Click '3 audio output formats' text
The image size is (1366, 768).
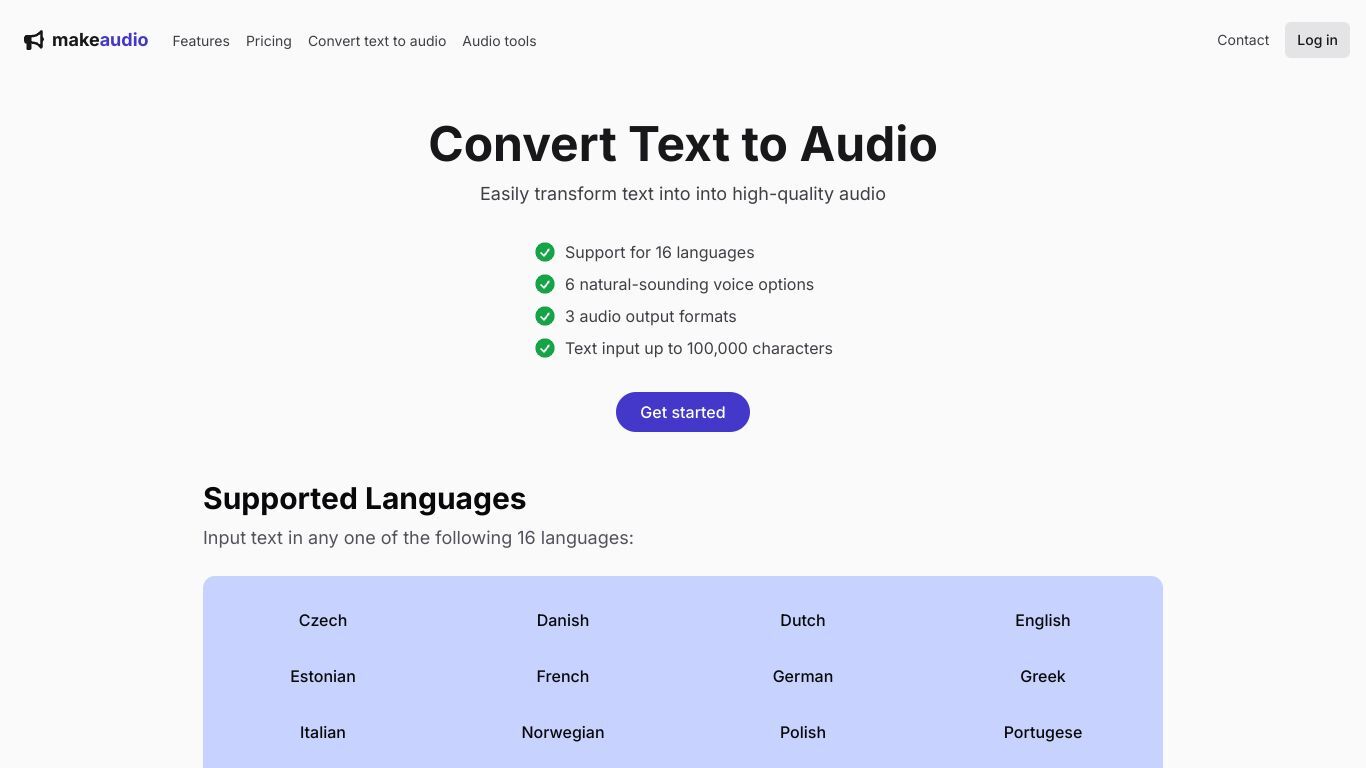651,316
